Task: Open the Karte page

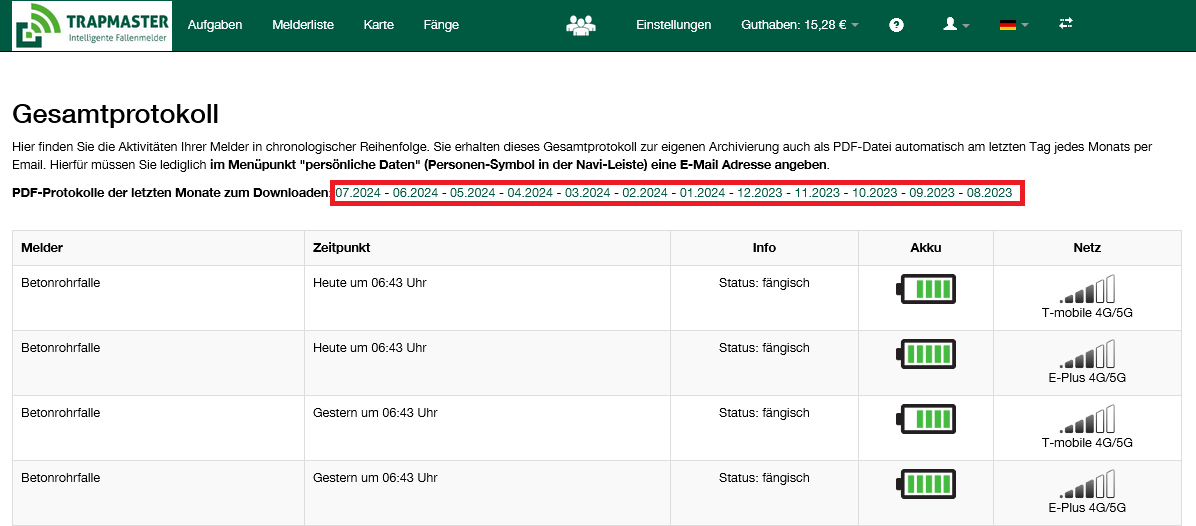Action: pyautogui.click(x=379, y=25)
